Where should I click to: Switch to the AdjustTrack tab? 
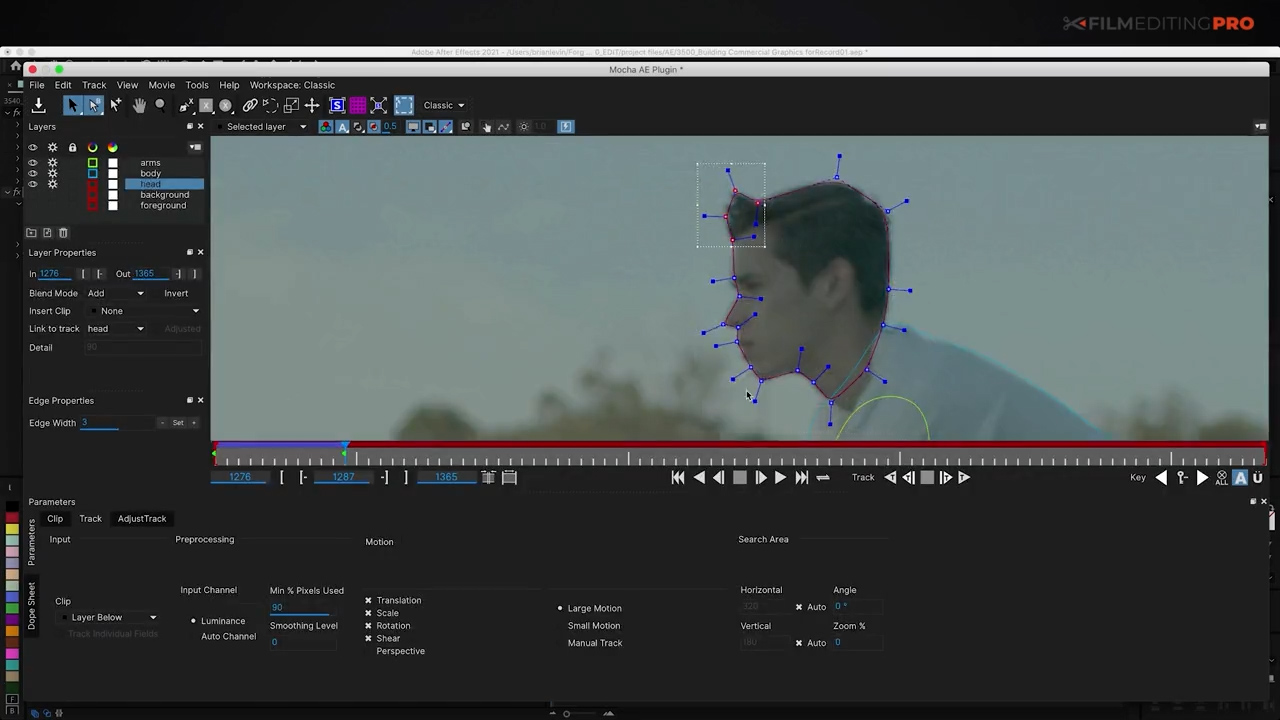pyautogui.click(x=141, y=518)
